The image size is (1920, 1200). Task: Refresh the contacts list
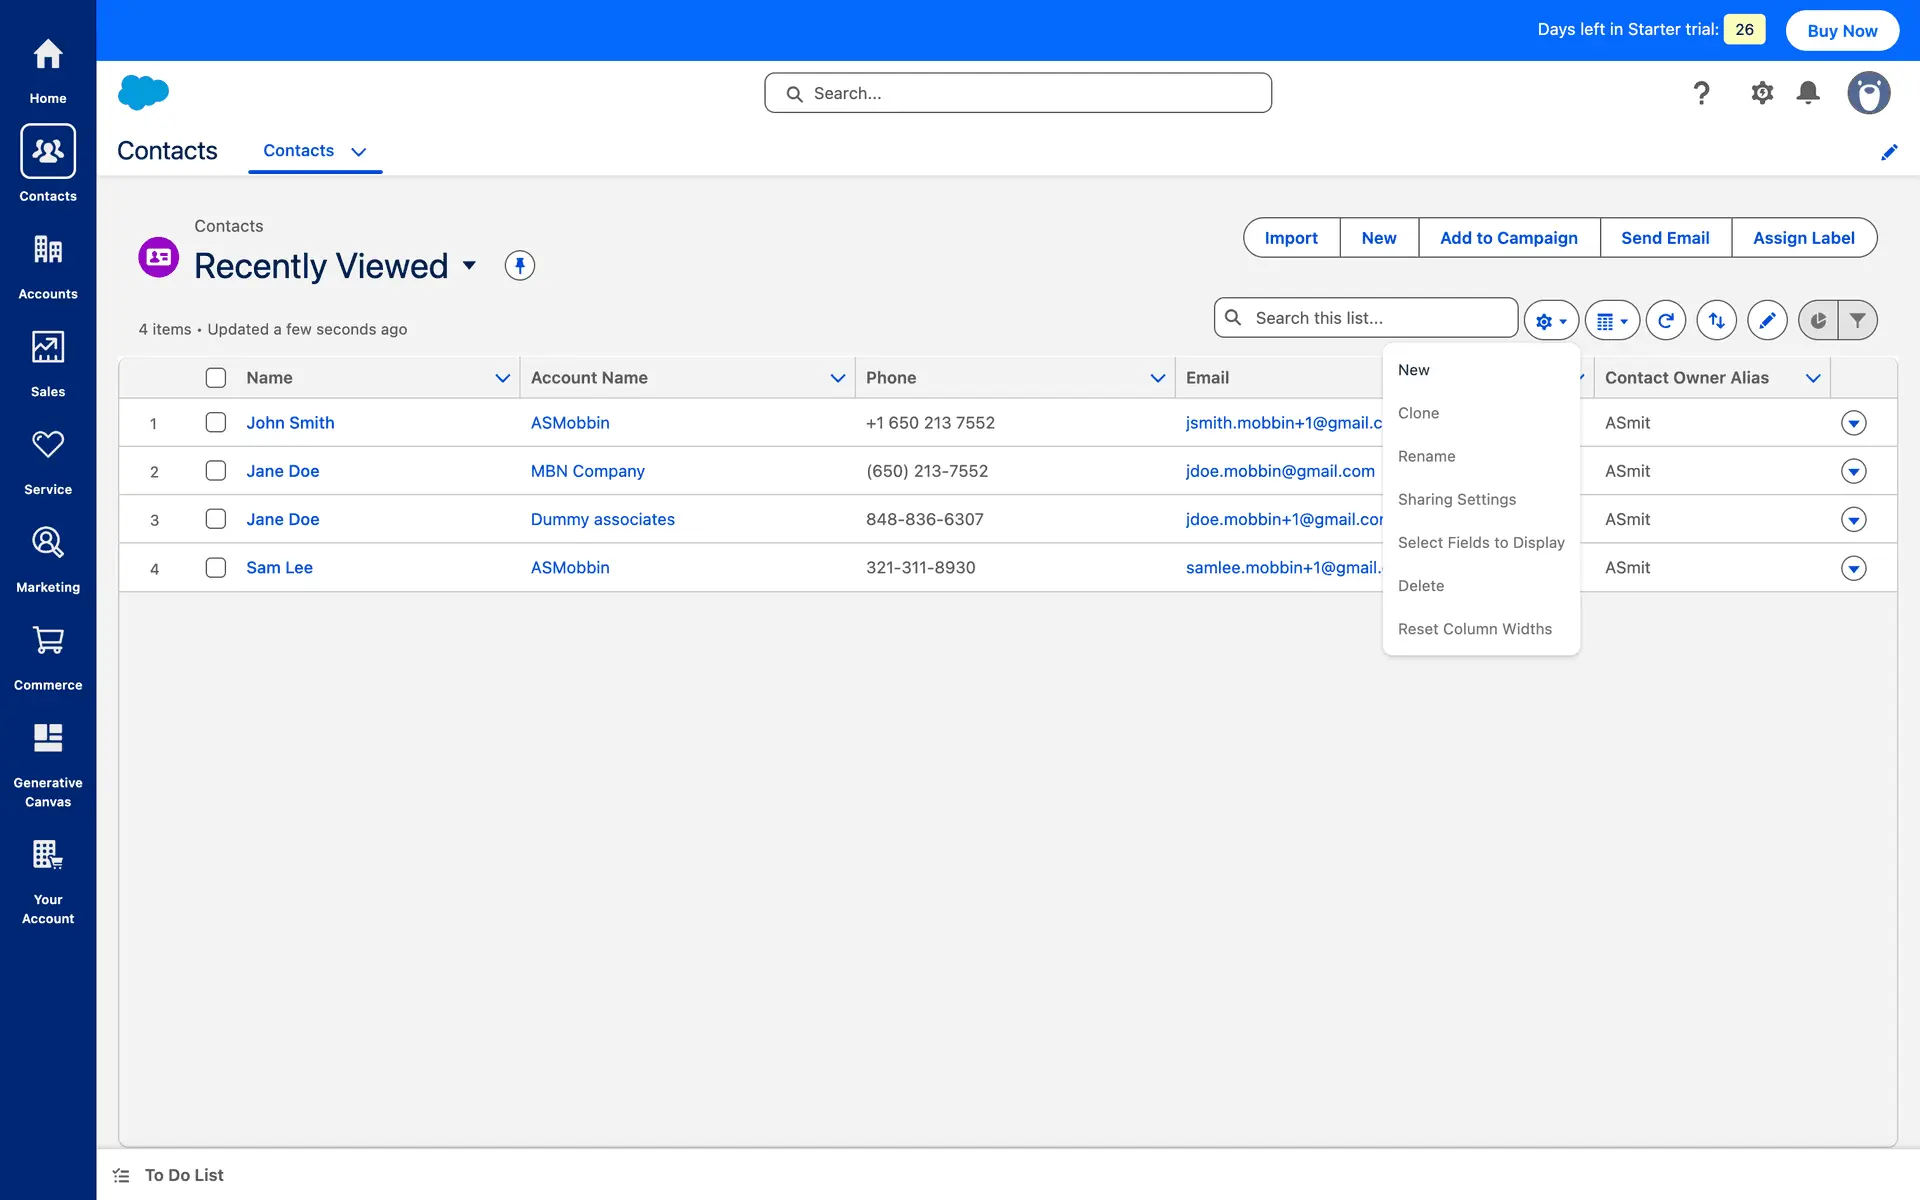pyautogui.click(x=1665, y=321)
